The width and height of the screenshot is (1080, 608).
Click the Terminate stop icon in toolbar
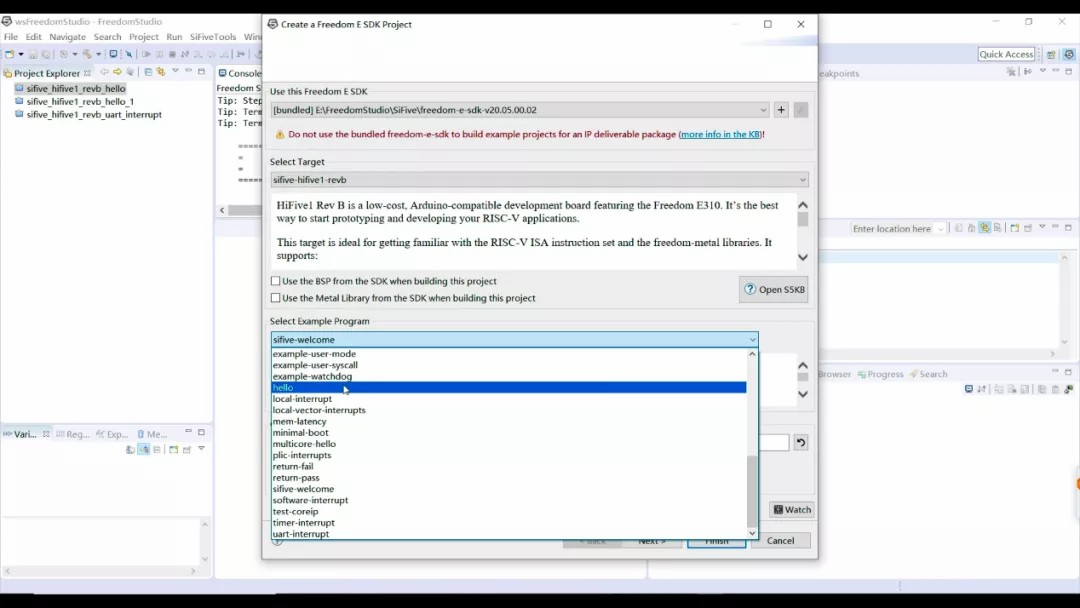click(172, 54)
